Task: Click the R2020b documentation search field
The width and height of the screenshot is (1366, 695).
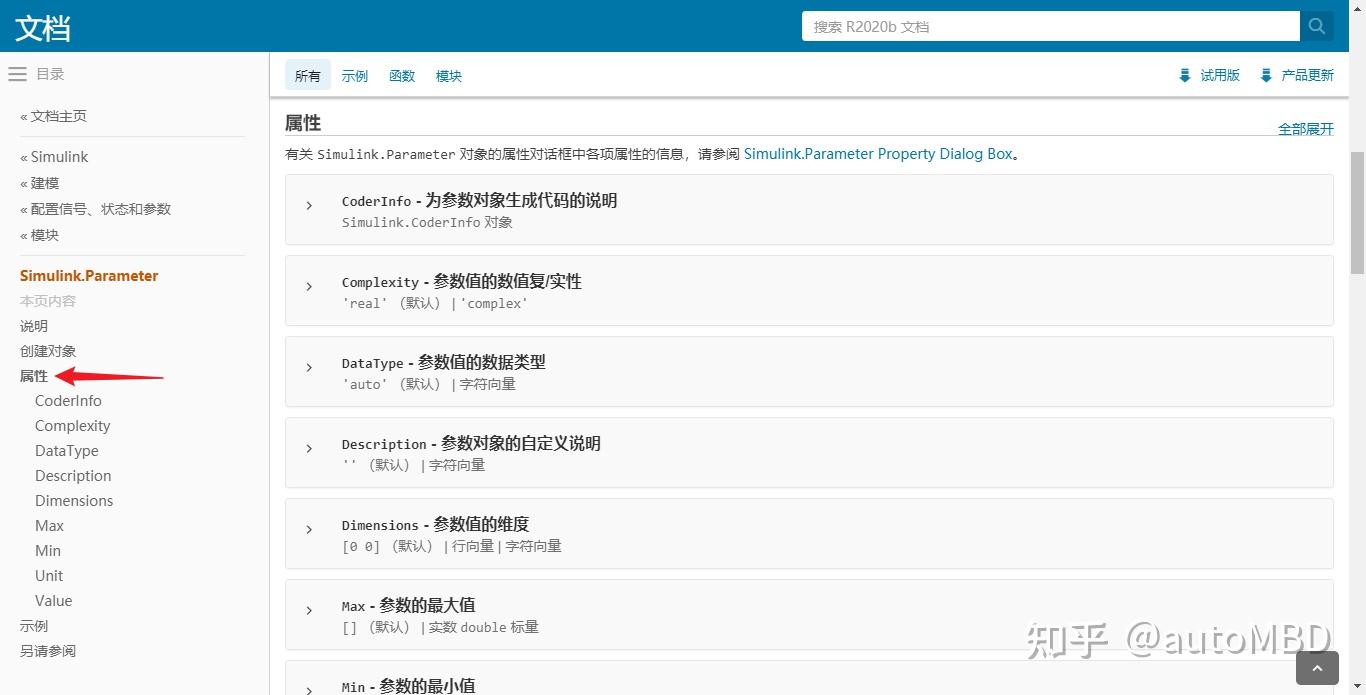Action: click(x=1051, y=26)
